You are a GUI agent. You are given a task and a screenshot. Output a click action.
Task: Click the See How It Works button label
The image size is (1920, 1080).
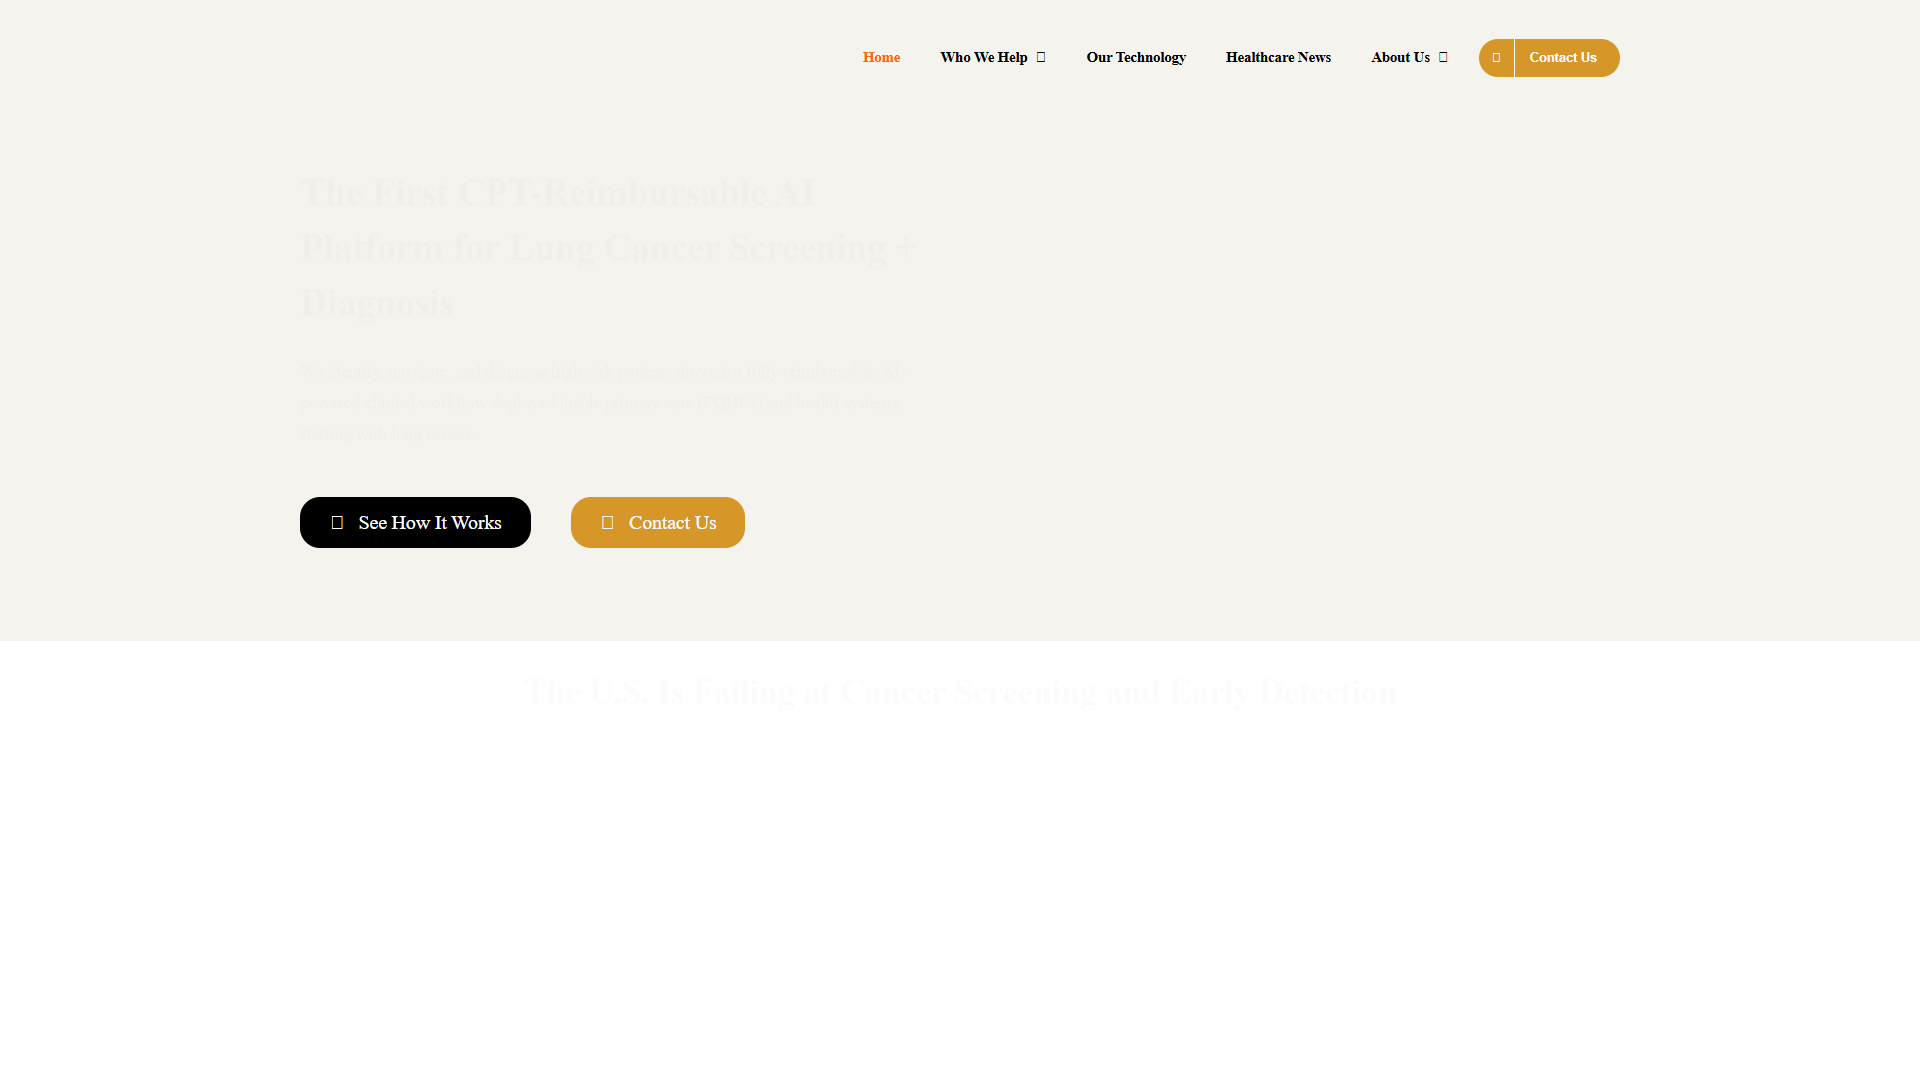[x=430, y=522]
